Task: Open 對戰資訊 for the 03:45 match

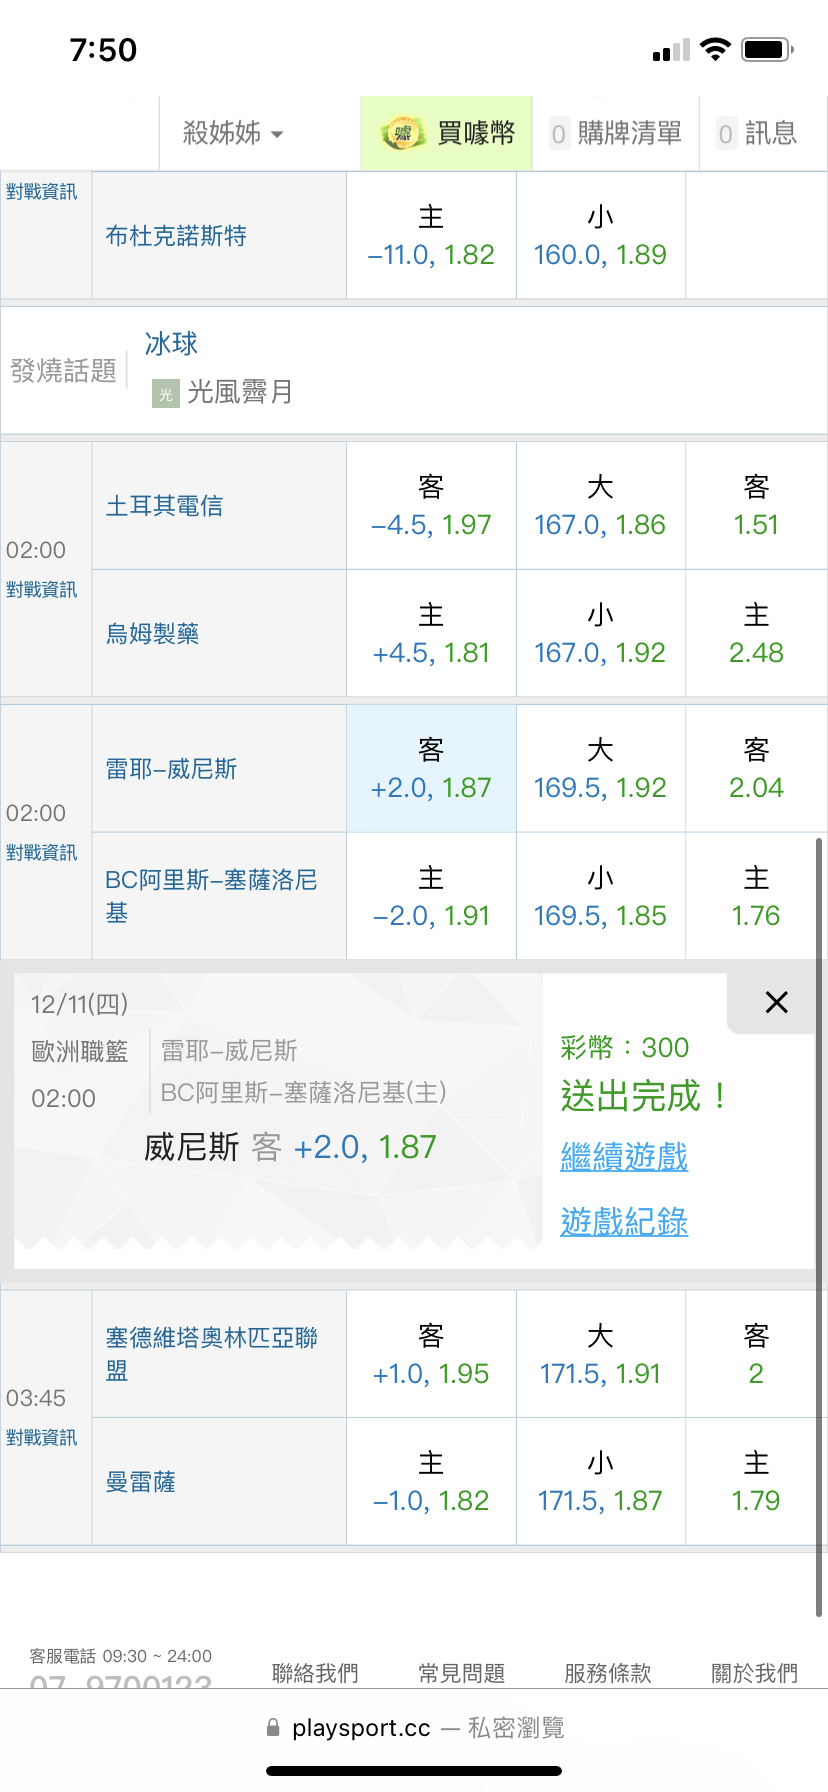Action: pos(41,1437)
